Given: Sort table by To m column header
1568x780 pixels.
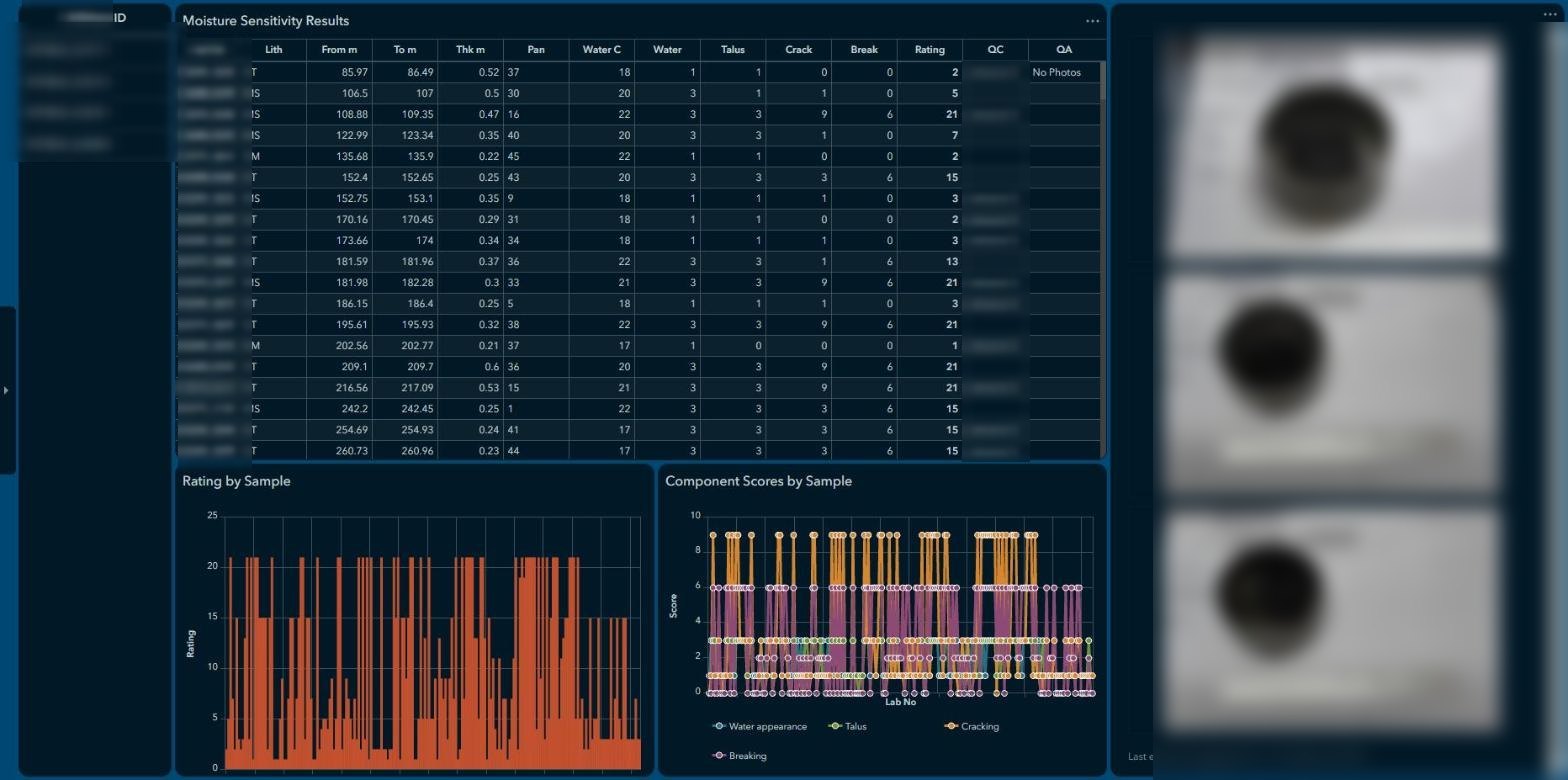Looking at the screenshot, I should [x=405, y=50].
